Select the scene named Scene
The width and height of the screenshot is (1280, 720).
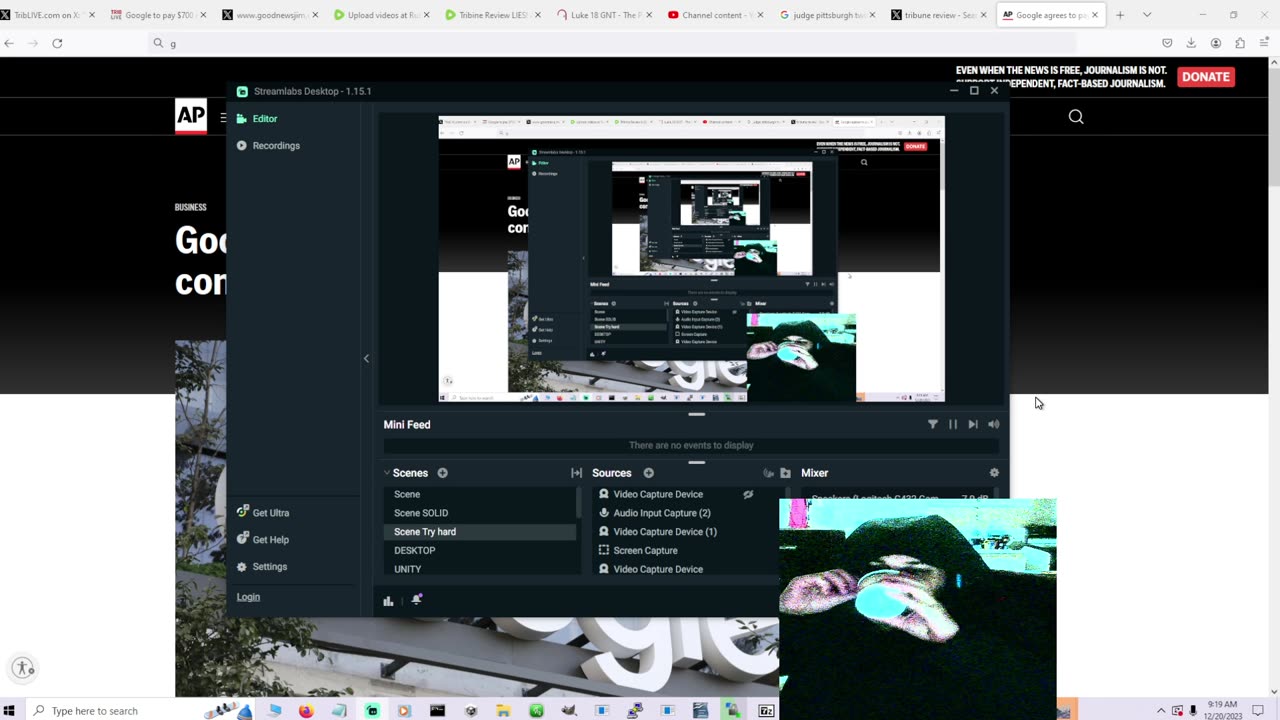[407, 494]
